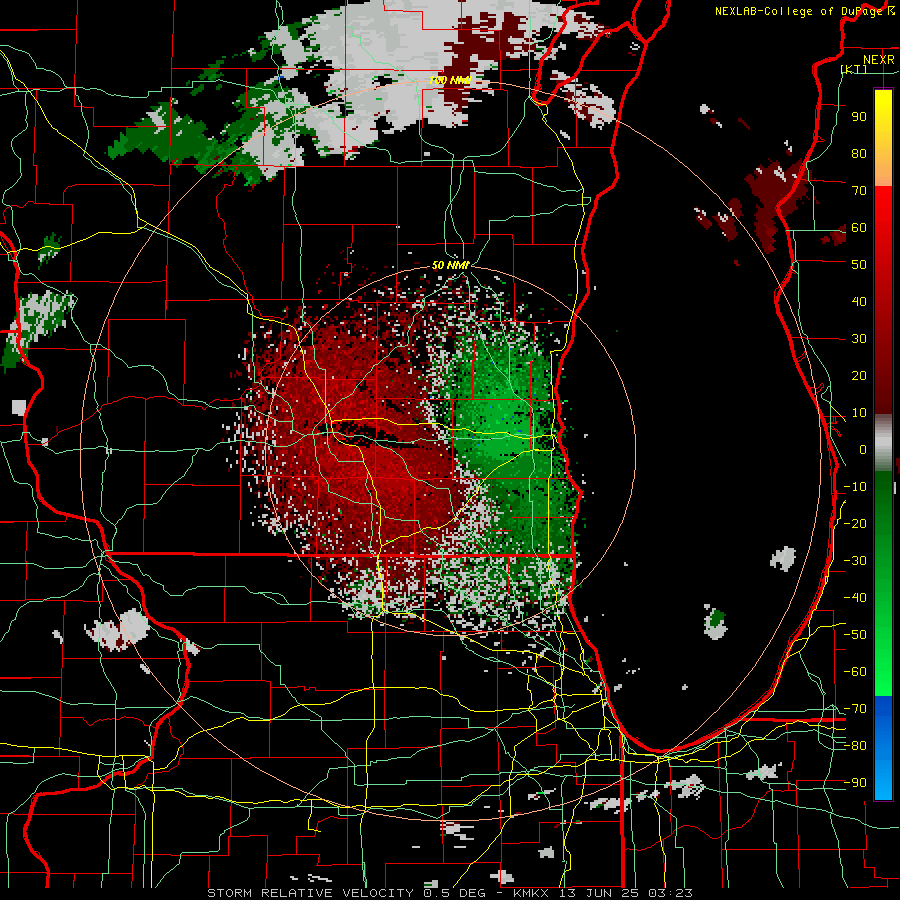
Task: Click the positive 80 value on velocity scale
Action: pyautogui.click(x=859, y=154)
